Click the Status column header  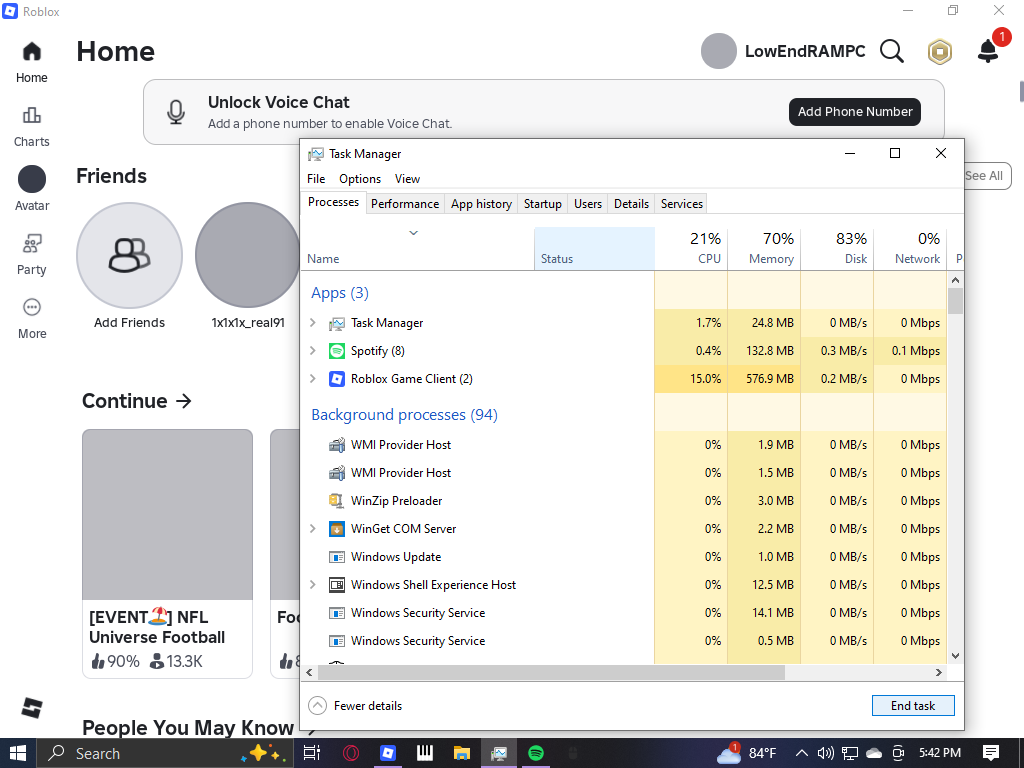coord(594,248)
